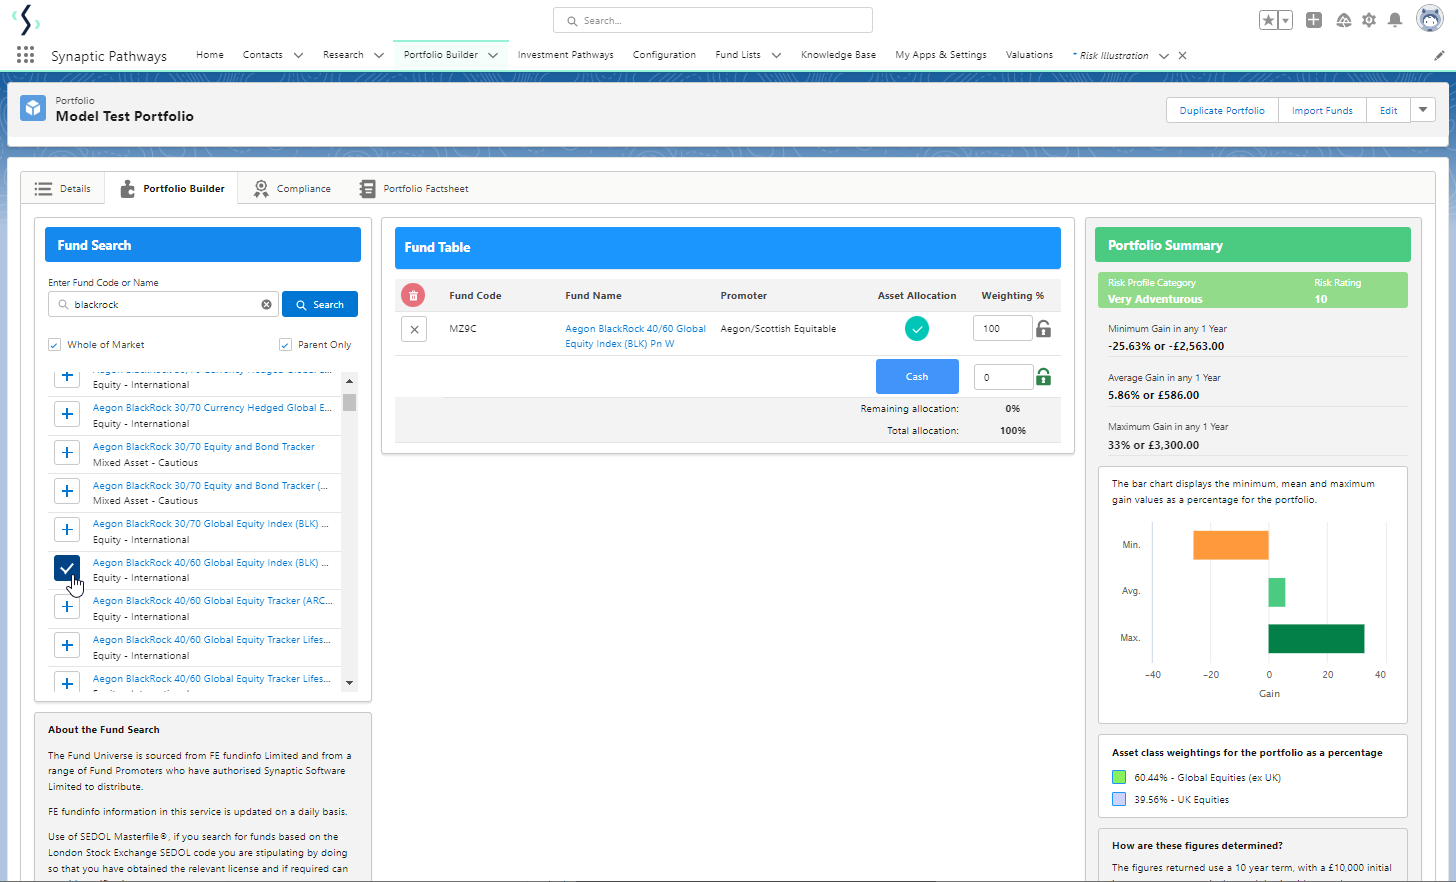Click the Compliance tab ribbon icon
This screenshot has height=882, width=1456.
pos(261,188)
